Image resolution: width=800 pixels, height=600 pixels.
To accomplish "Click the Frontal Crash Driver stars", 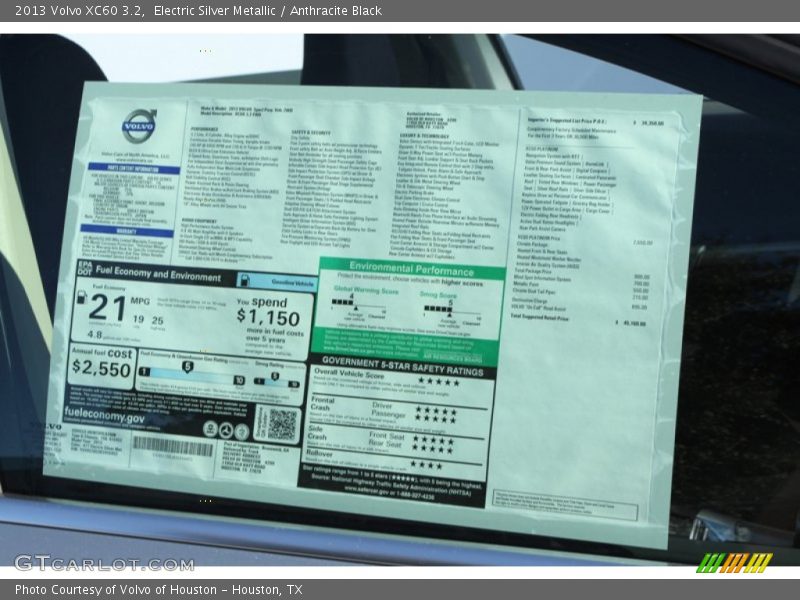I will click(436, 408).
